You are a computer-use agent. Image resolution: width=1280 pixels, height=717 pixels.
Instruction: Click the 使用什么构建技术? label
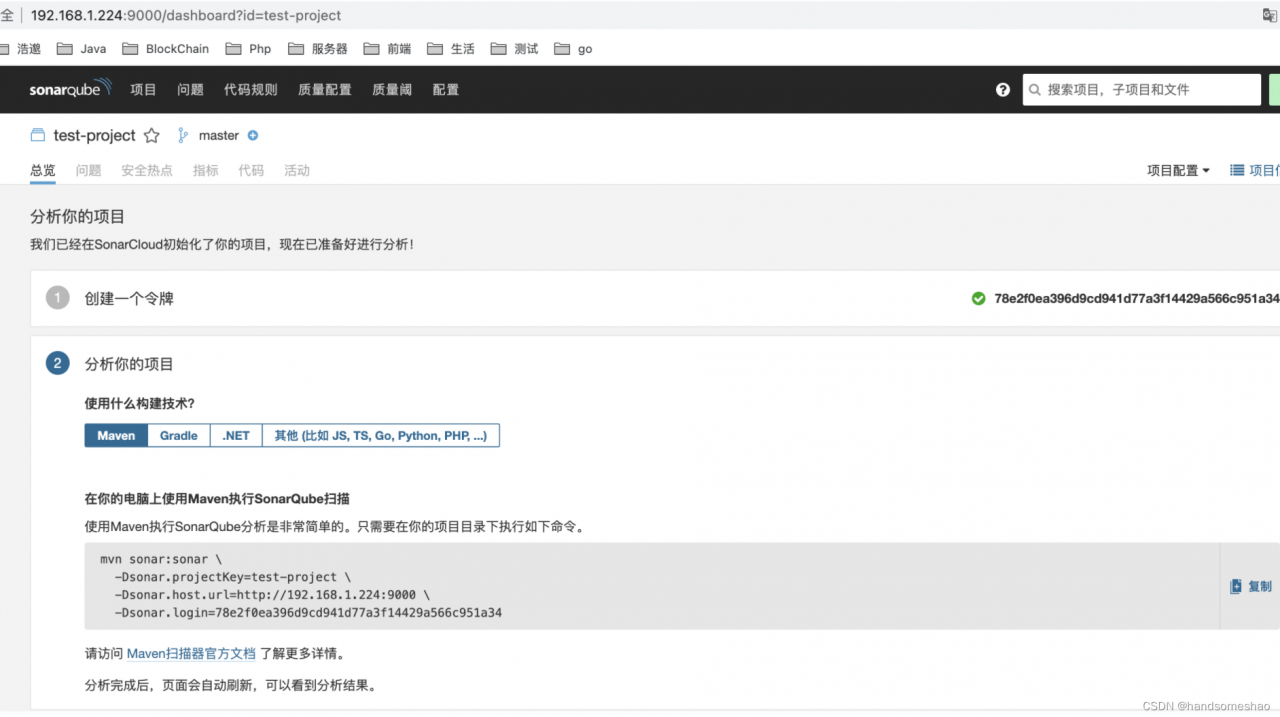[x=139, y=403]
